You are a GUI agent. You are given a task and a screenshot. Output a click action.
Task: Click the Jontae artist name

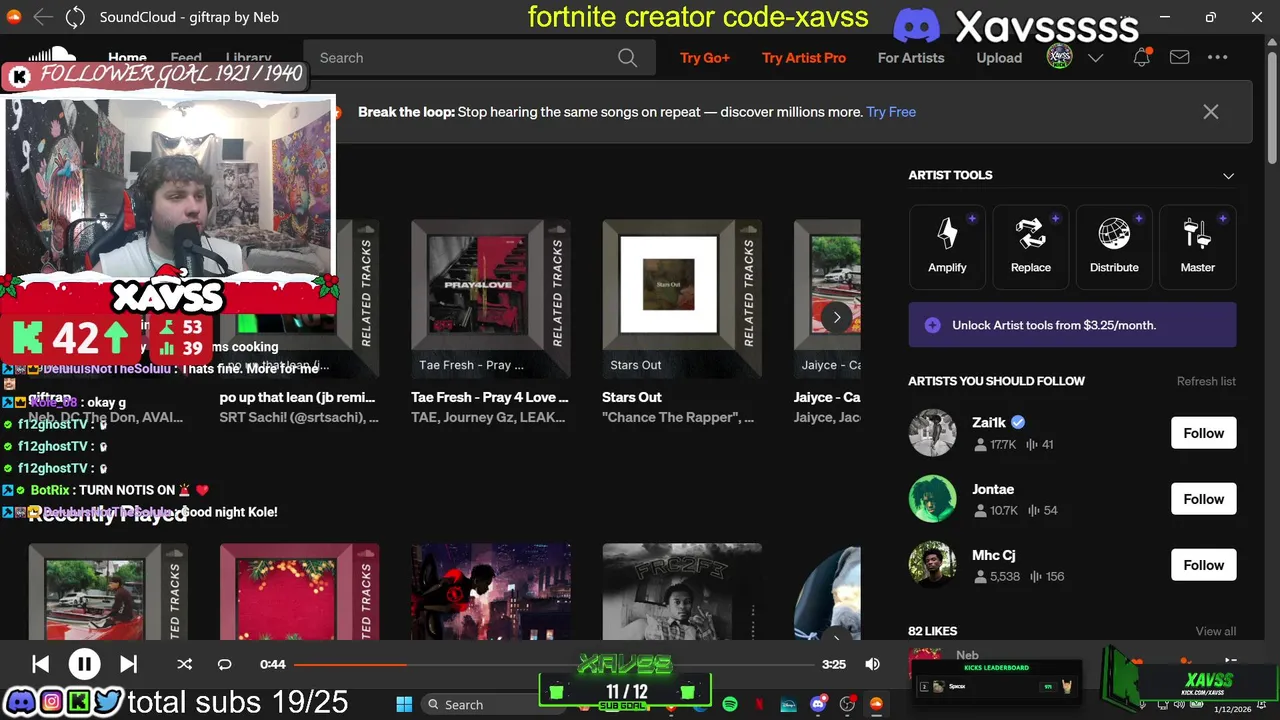(x=993, y=489)
